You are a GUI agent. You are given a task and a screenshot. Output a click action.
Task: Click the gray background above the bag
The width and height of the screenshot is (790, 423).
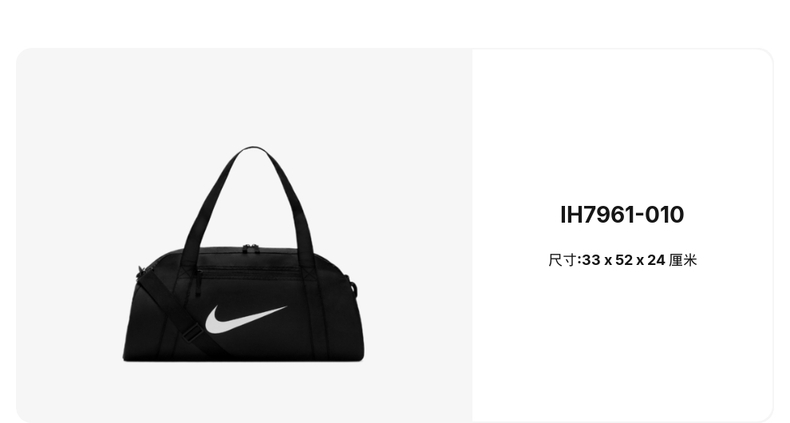[x=244, y=96]
